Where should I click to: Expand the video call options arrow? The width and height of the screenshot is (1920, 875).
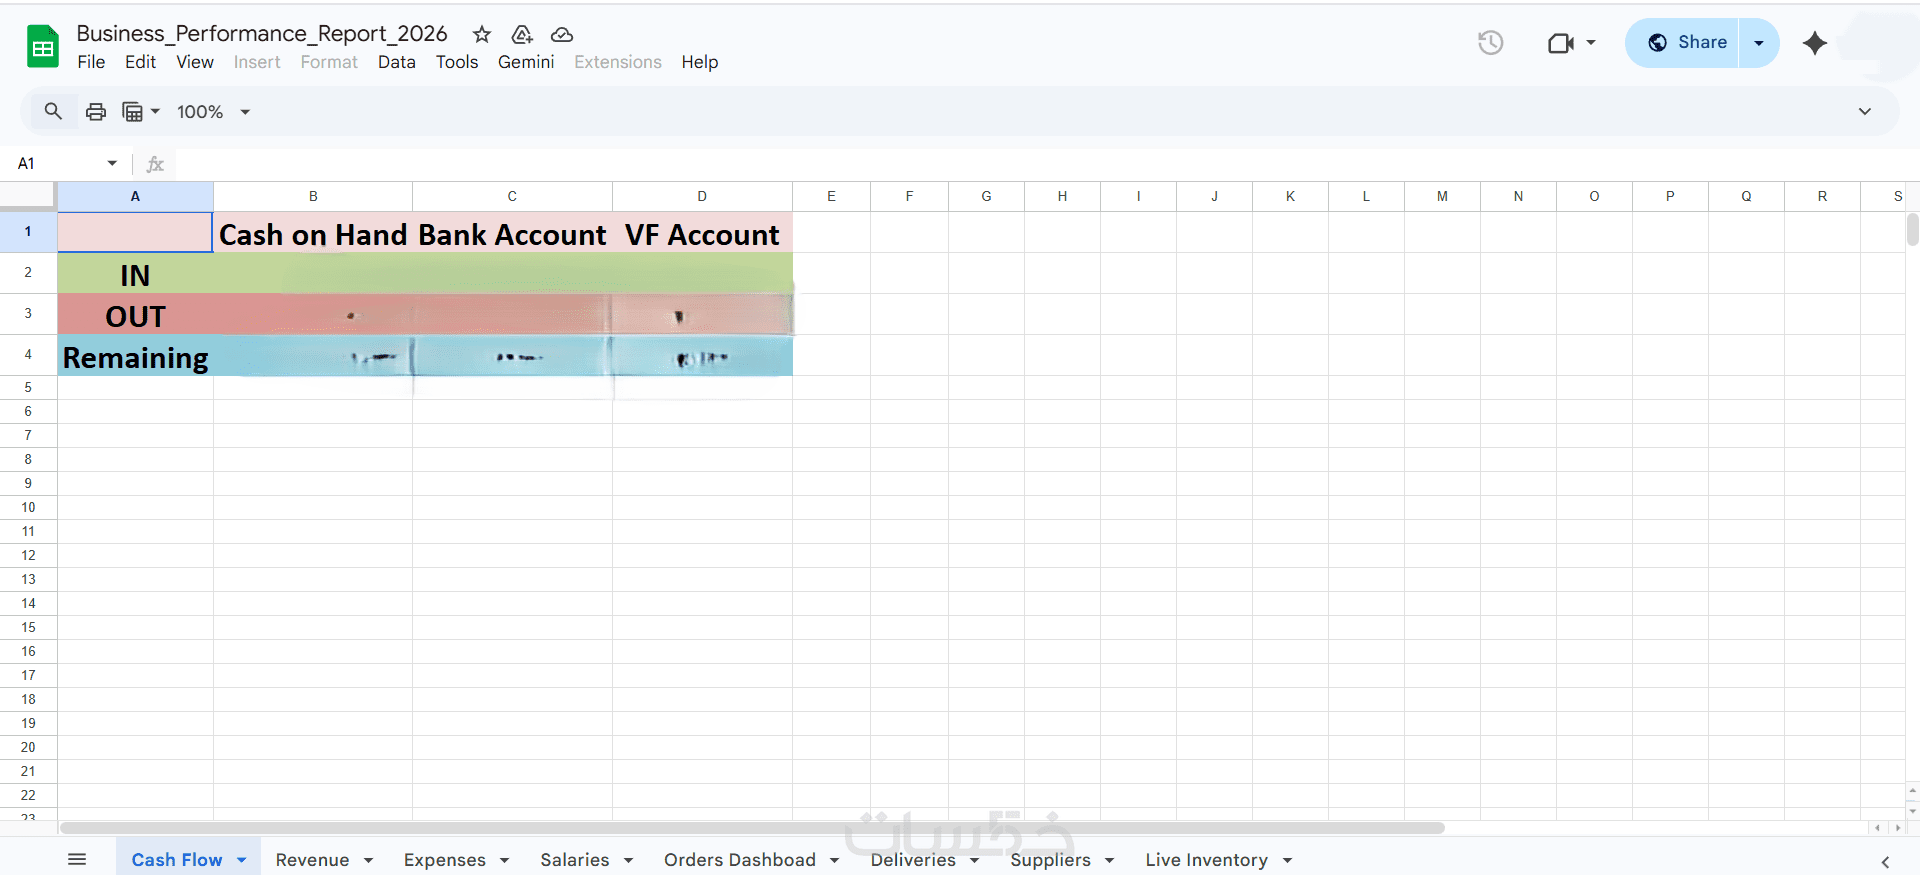pyautogui.click(x=1591, y=43)
